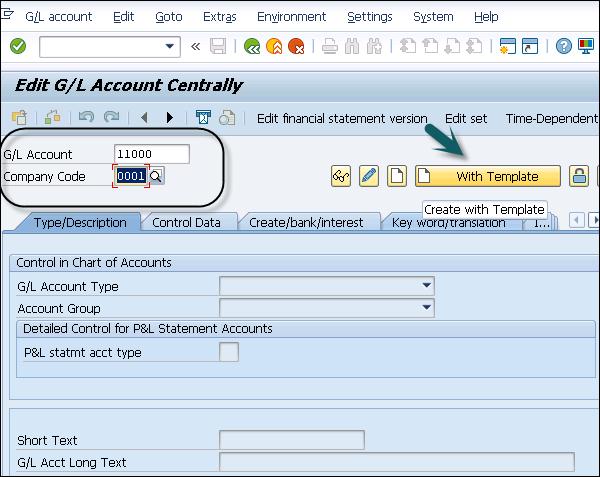Click the orange Exit icon
This screenshot has width=600, height=477.
274,46
